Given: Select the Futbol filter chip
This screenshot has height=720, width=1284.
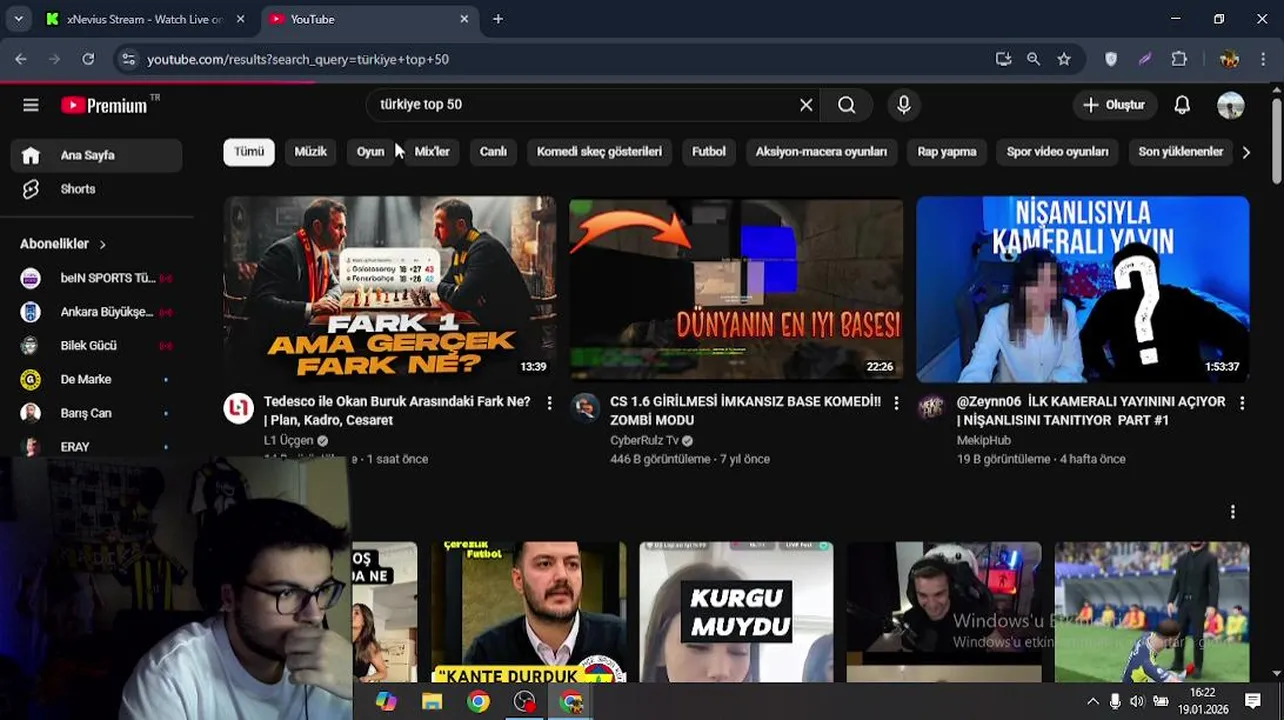Looking at the screenshot, I should click(x=709, y=152).
